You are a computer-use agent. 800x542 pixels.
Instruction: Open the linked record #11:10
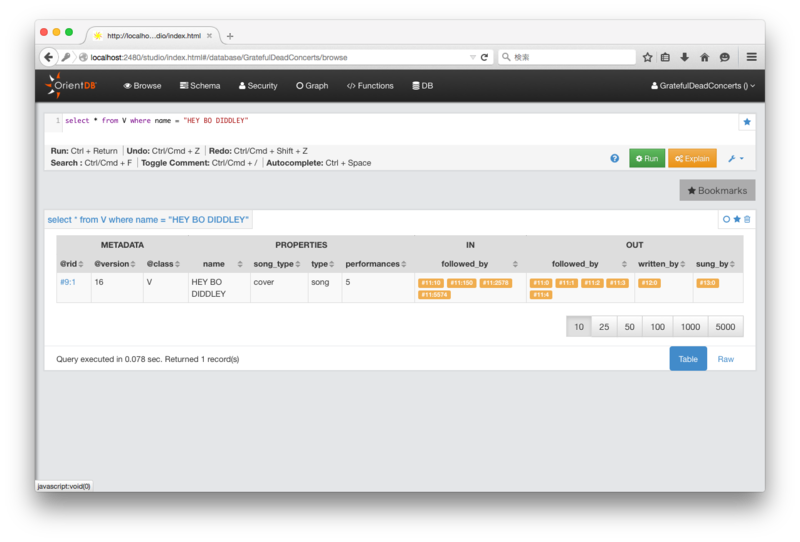pos(431,283)
